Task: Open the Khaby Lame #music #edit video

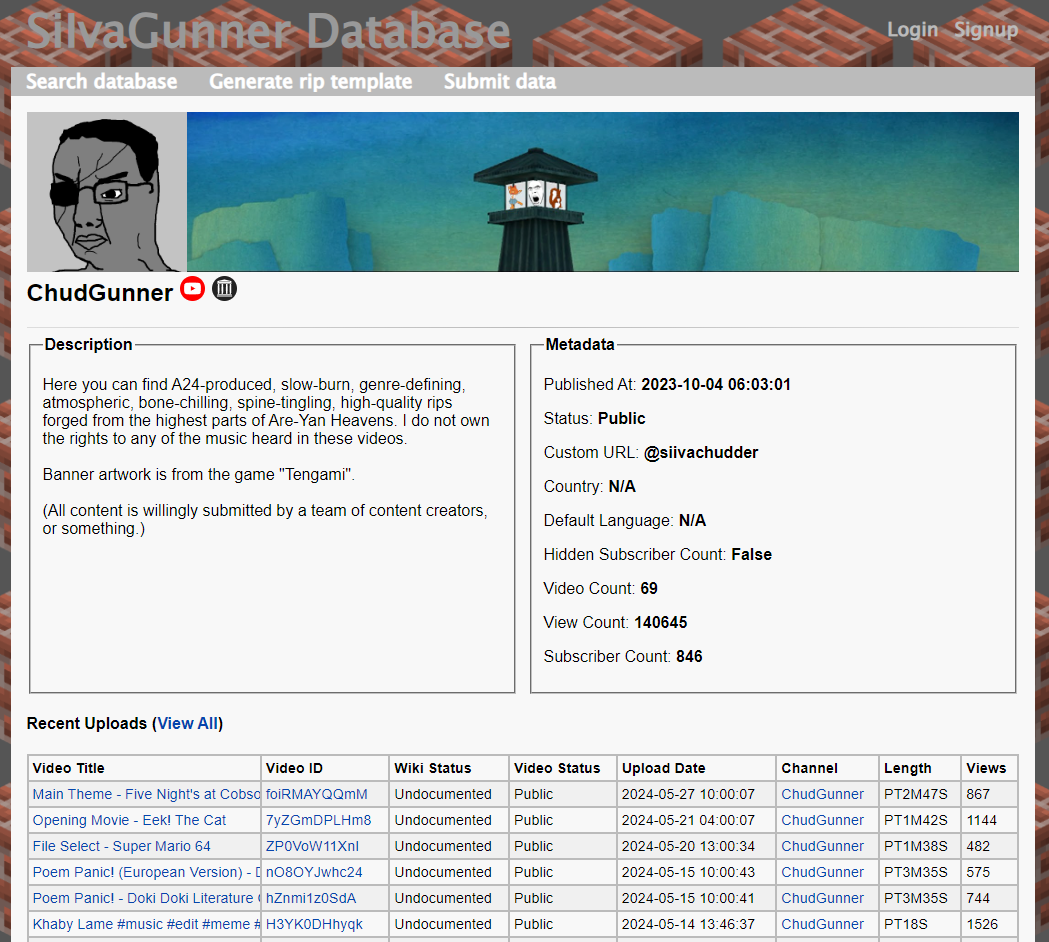Action: 146,925
